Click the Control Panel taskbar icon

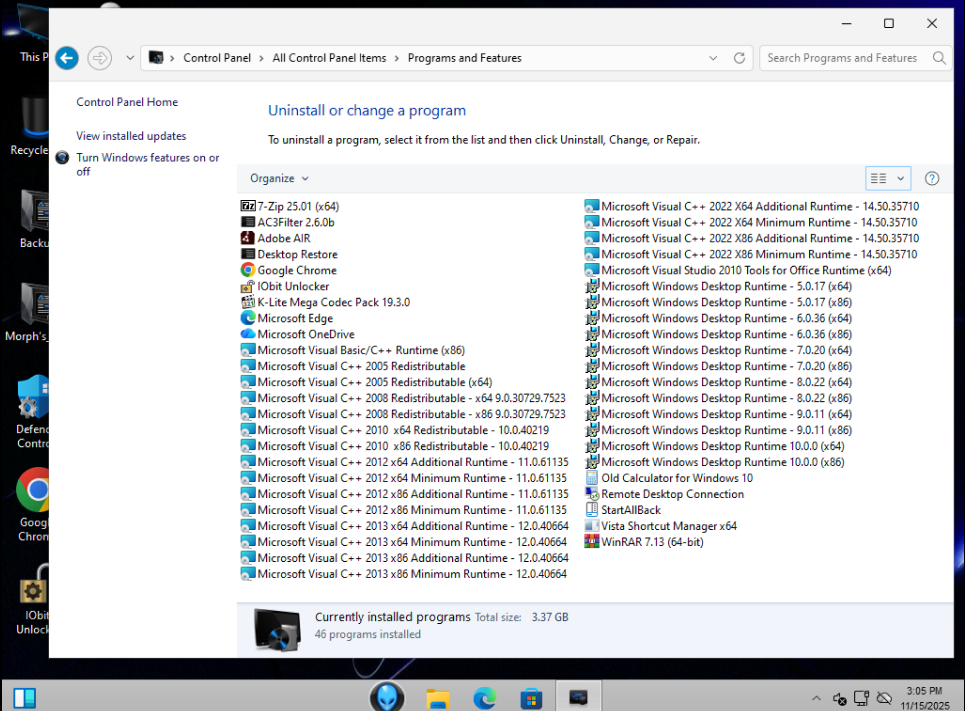(578, 697)
